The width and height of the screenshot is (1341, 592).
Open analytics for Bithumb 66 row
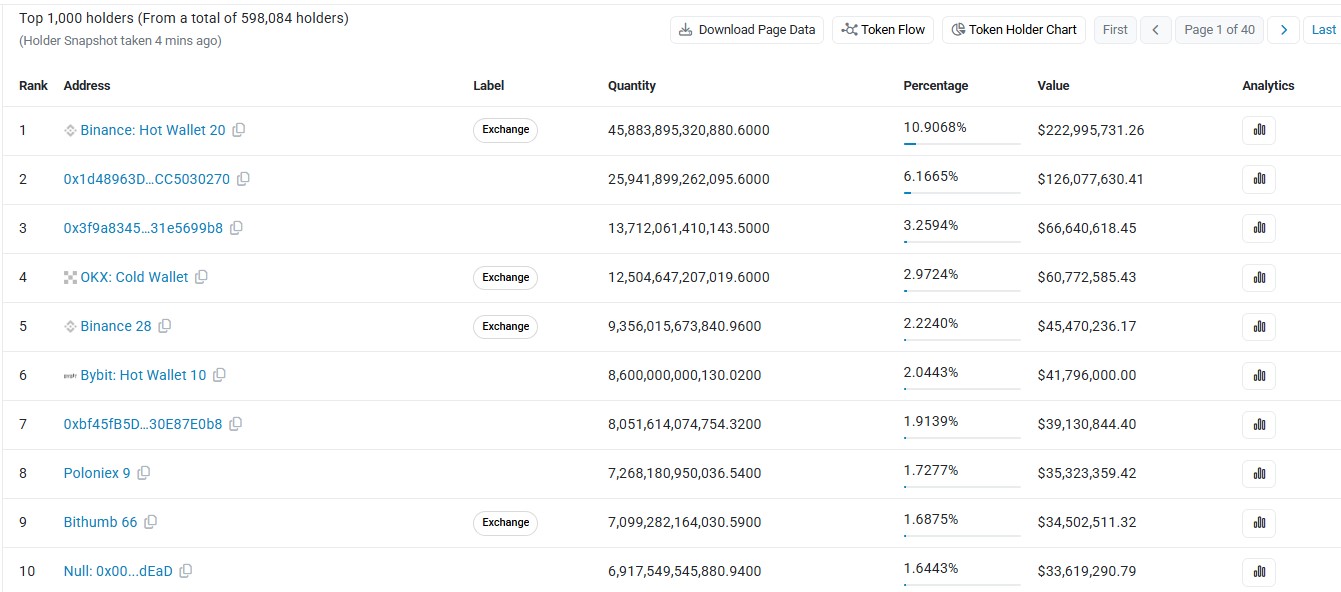coord(1259,522)
